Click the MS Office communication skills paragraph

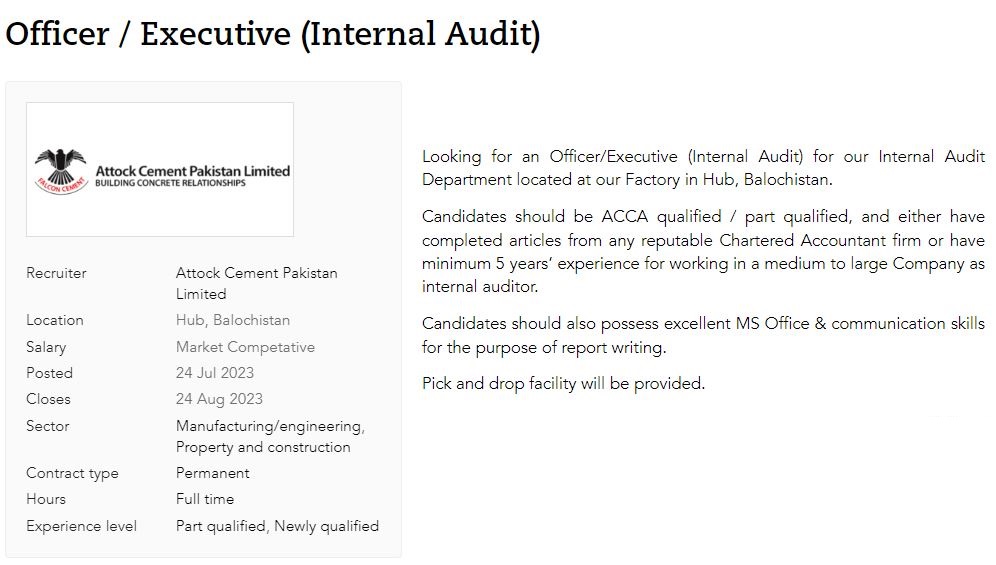pyautogui.click(x=703, y=335)
